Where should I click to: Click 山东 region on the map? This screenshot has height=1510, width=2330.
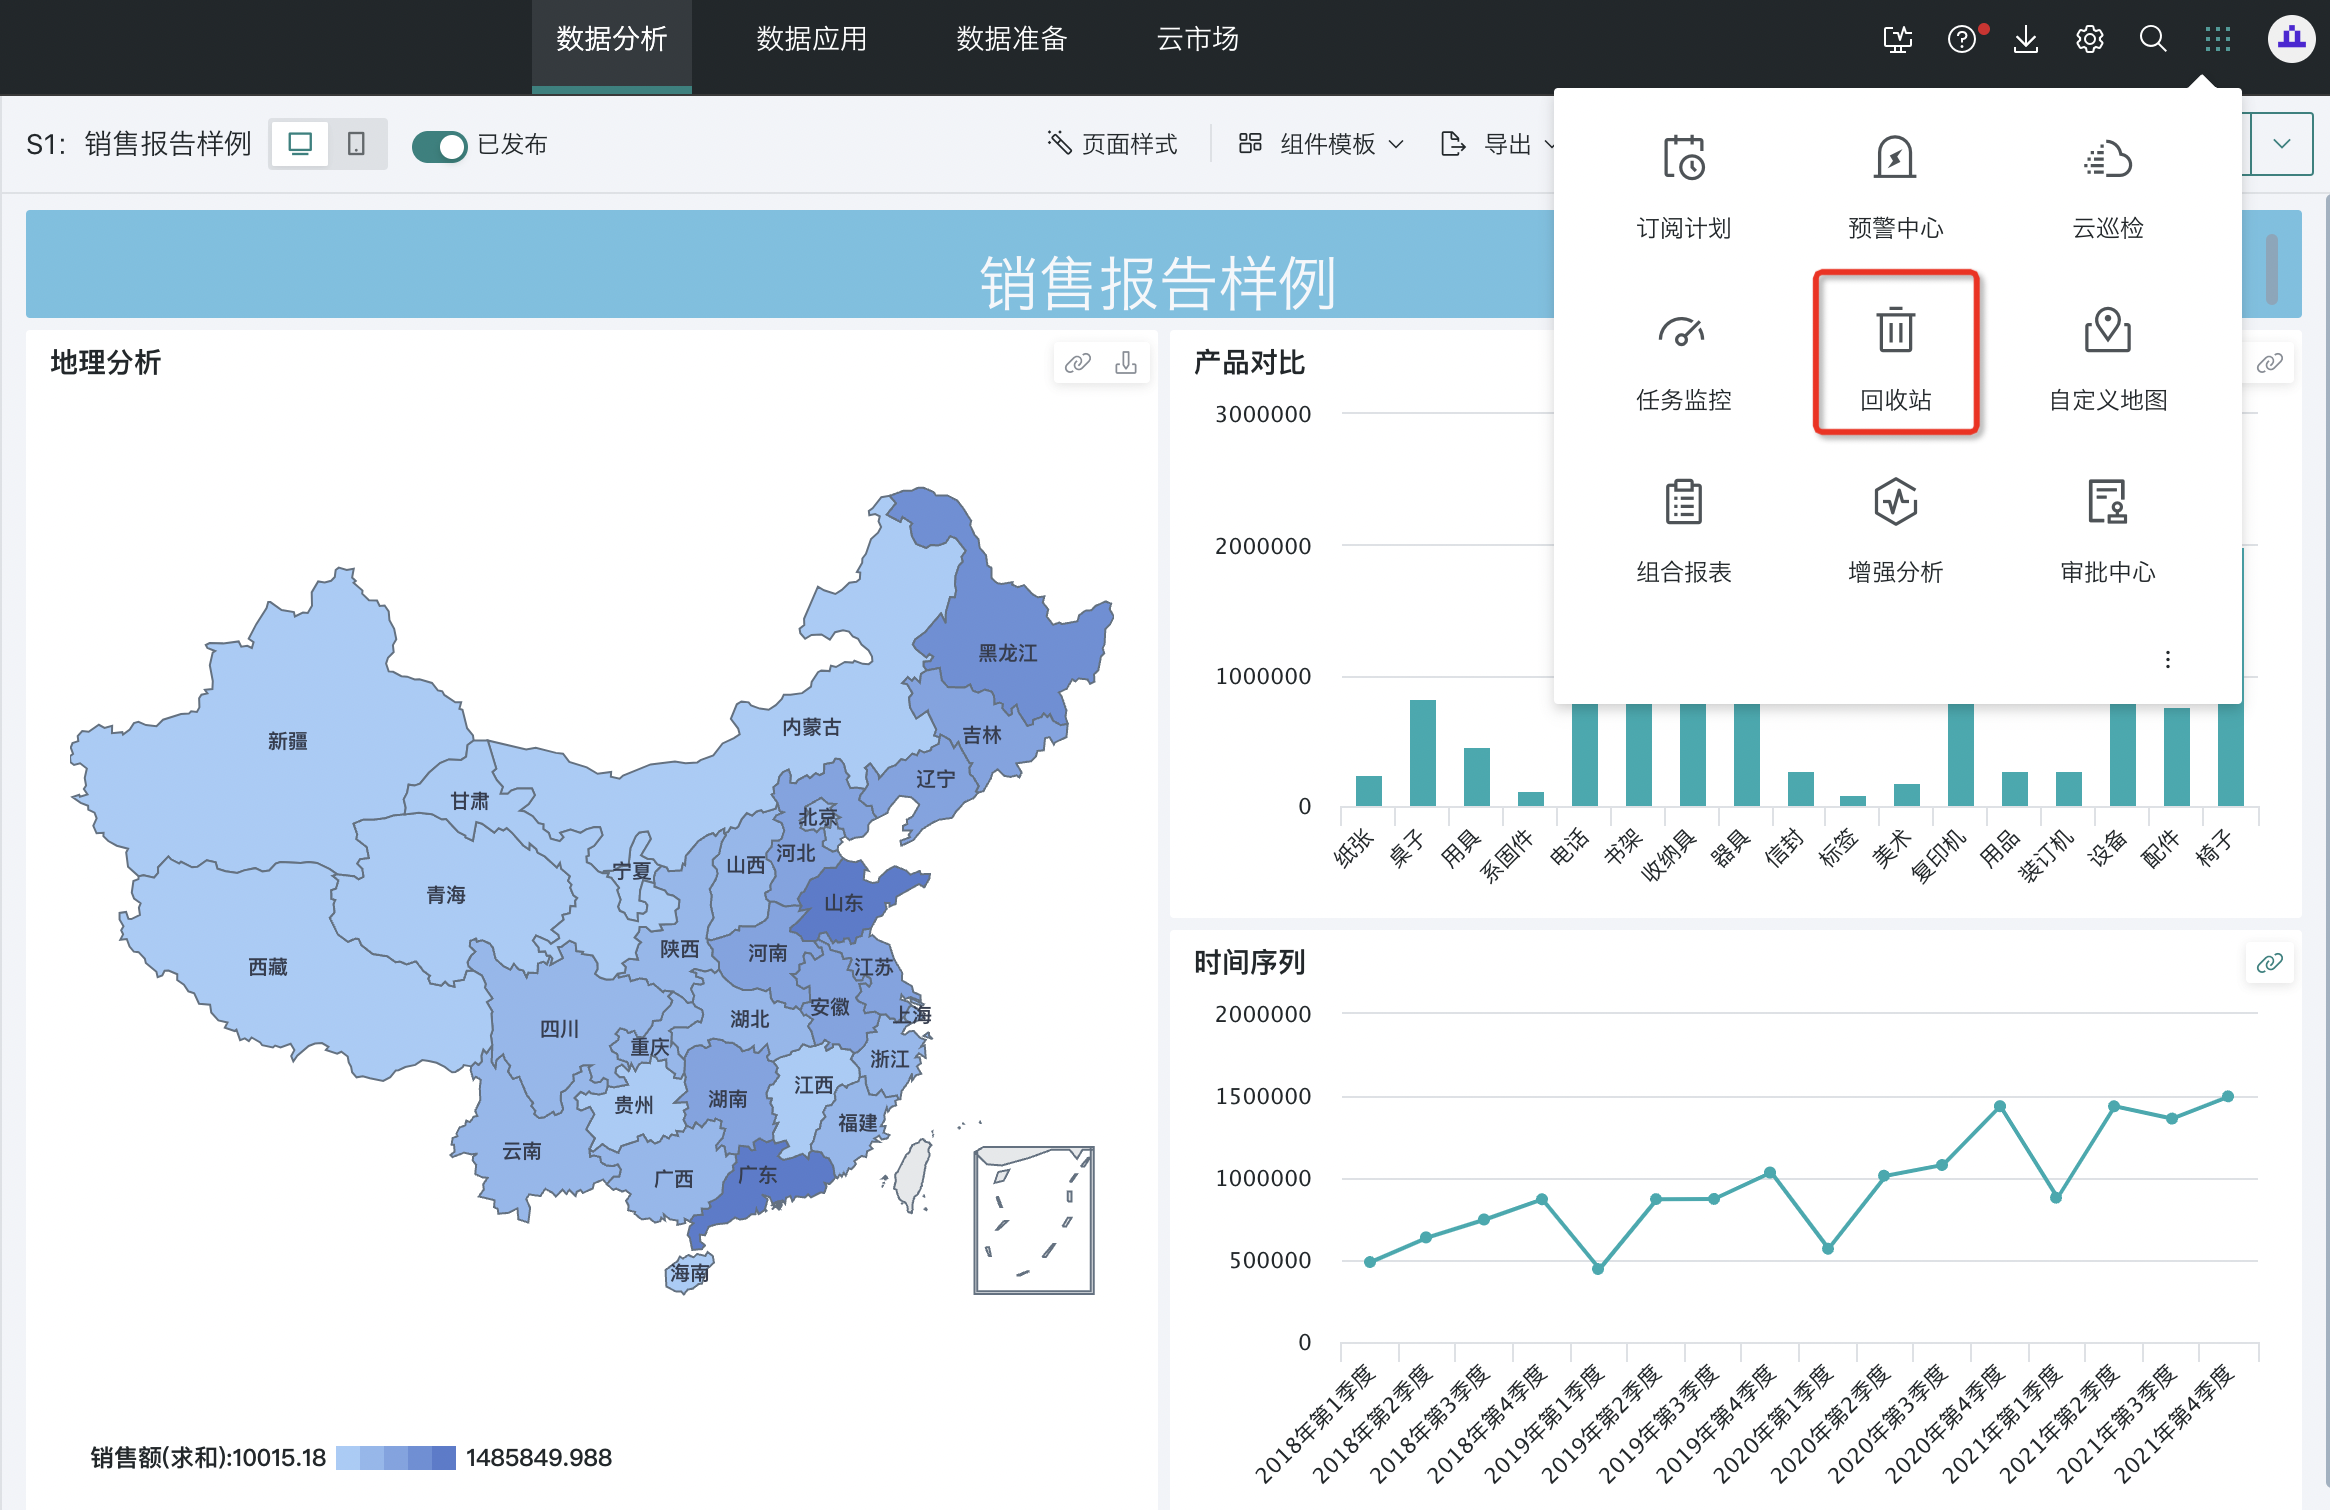click(x=843, y=903)
